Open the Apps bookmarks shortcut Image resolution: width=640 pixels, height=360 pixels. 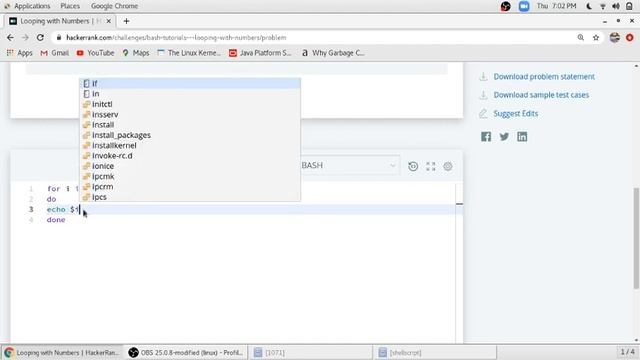[x=20, y=53]
